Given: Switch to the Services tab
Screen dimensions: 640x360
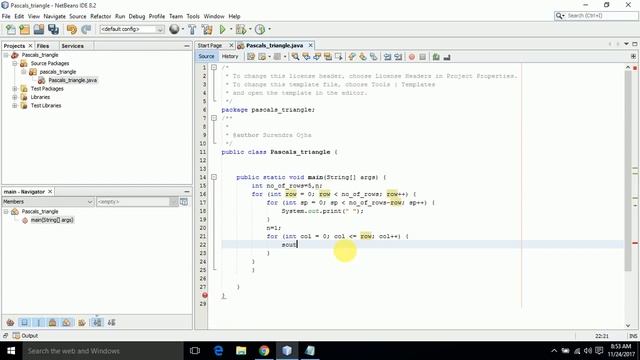Looking at the screenshot, I should (73, 46).
